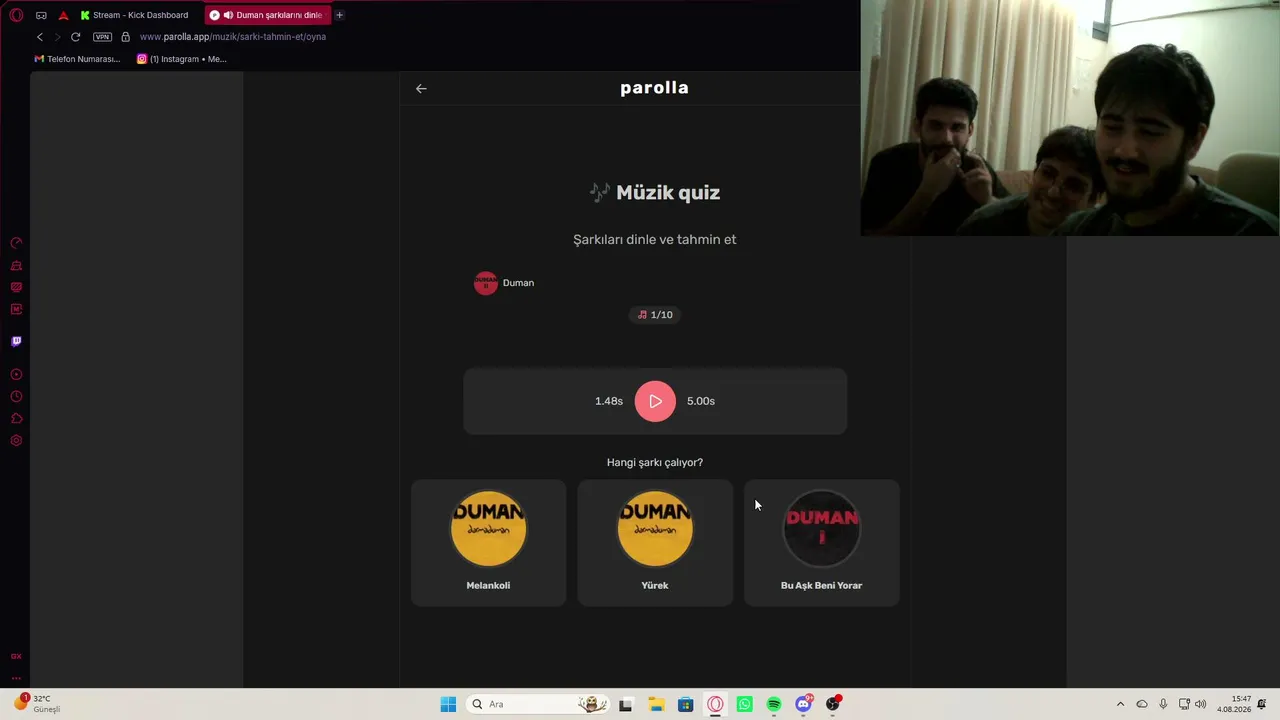
Task: Click the 5.00s duration label
Action: pyautogui.click(x=701, y=401)
